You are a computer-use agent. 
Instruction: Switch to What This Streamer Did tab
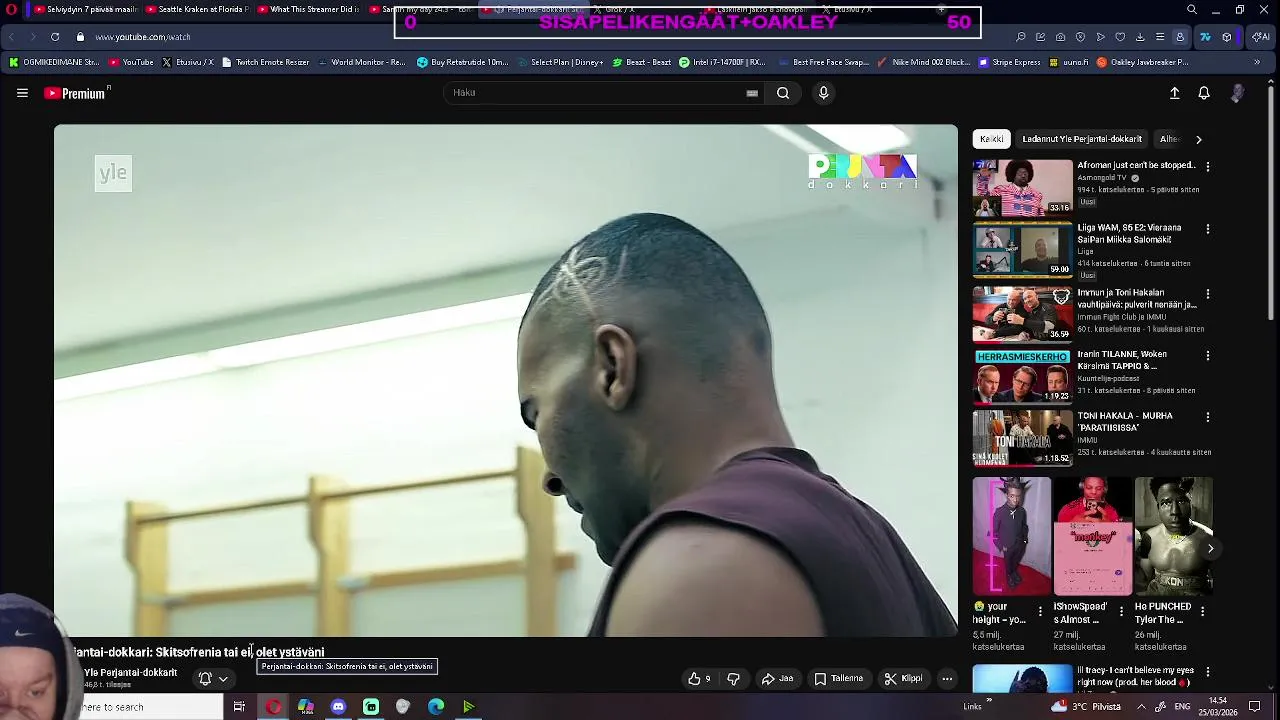pos(308,10)
